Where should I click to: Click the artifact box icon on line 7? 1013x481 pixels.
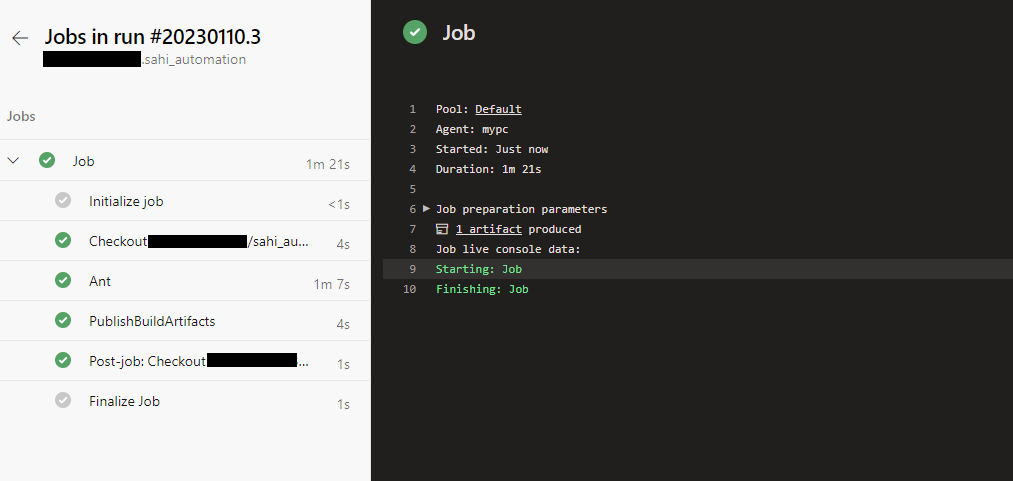pyautogui.click(x=442, y=229)
